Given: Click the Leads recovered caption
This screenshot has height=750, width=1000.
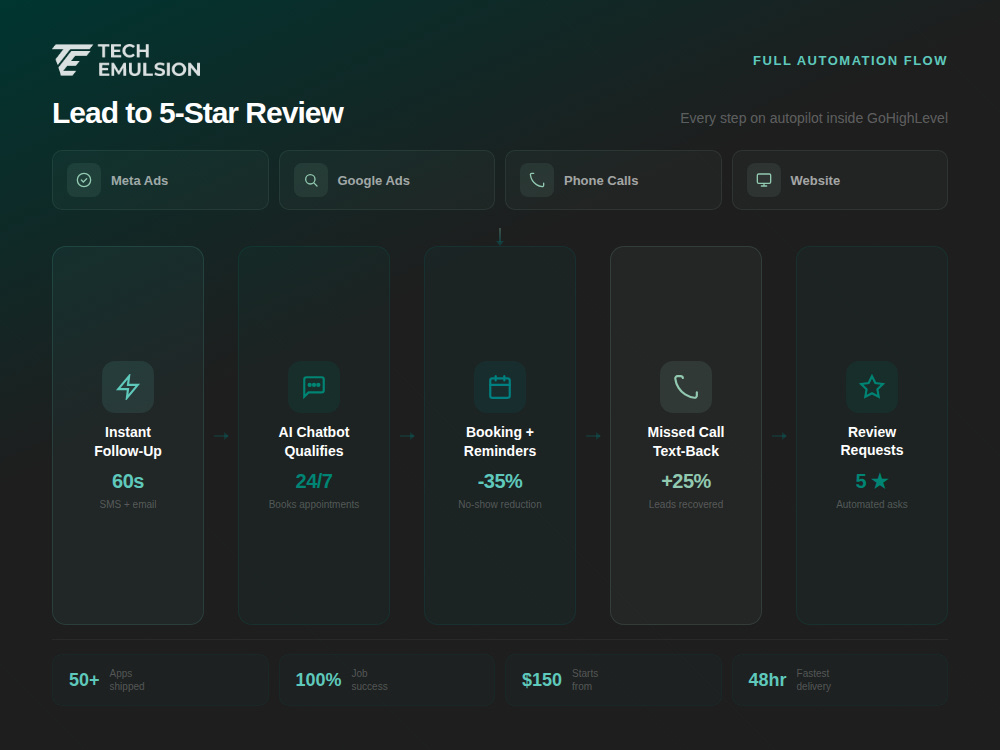Looking at the screenshot, I should [686, 504].
